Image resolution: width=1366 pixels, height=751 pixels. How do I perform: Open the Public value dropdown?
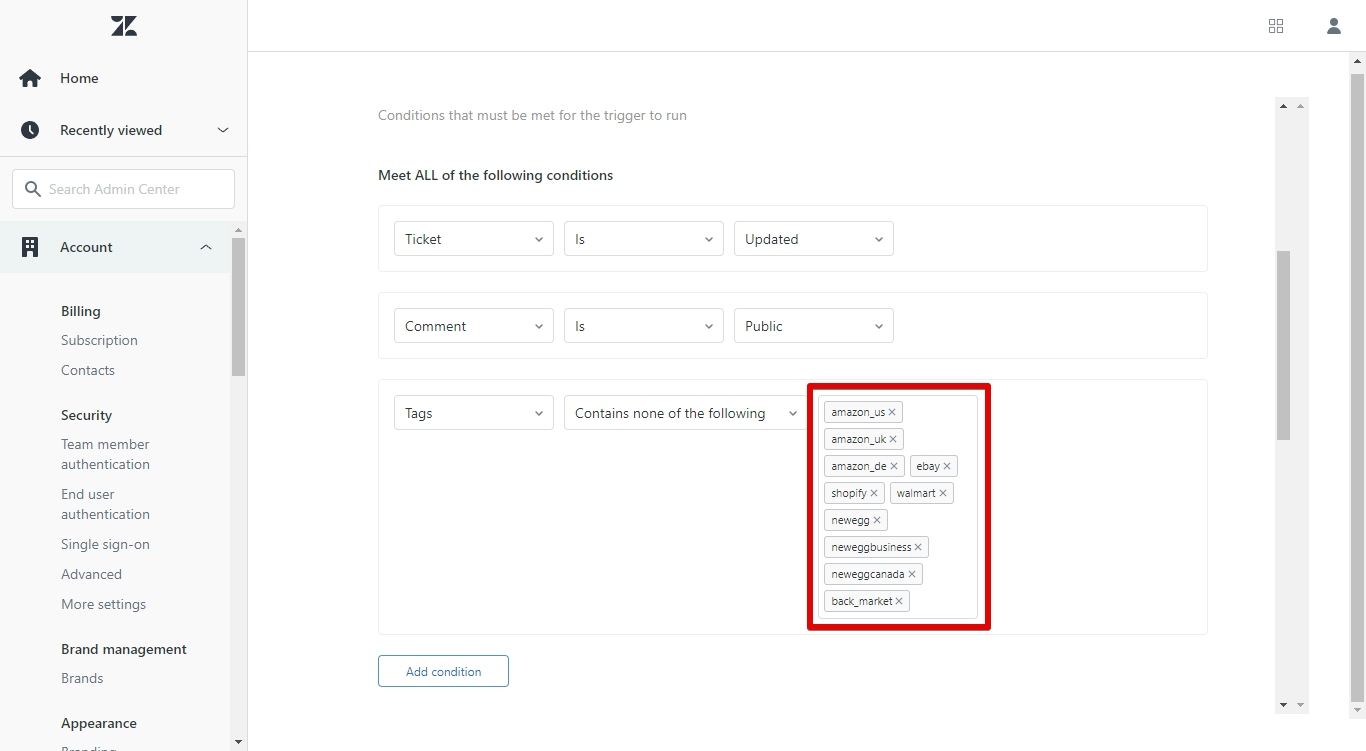coord(814,326)
